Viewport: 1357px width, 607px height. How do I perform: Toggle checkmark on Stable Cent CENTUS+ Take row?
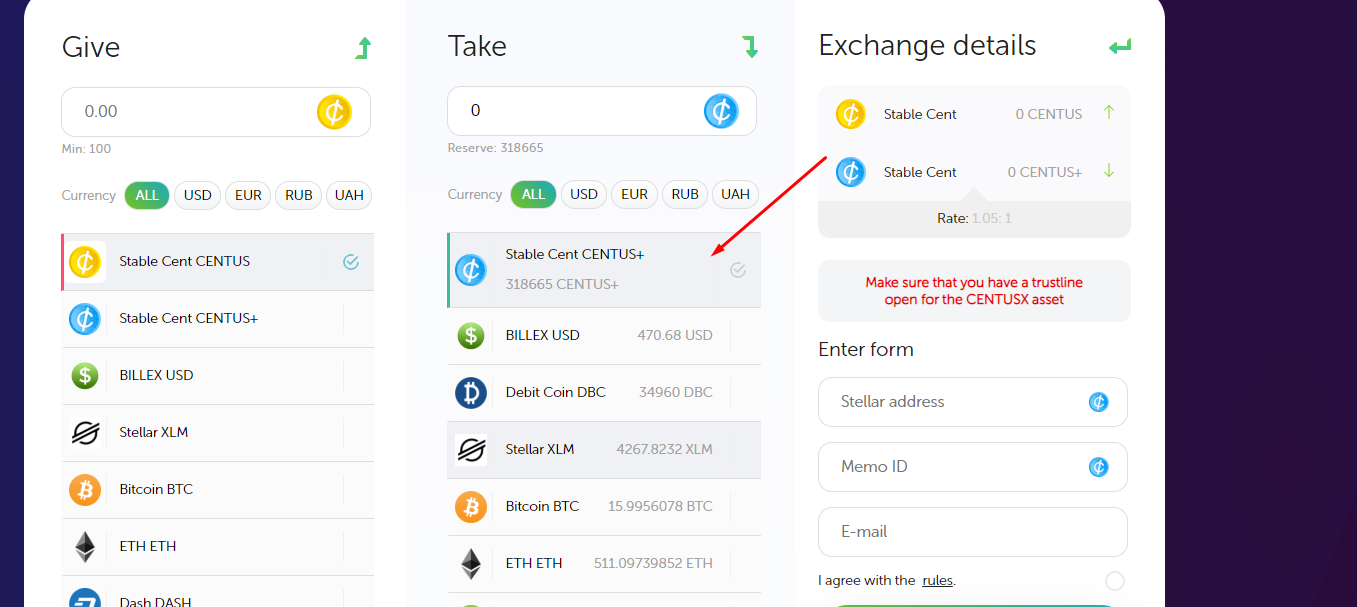click(738, 270)
